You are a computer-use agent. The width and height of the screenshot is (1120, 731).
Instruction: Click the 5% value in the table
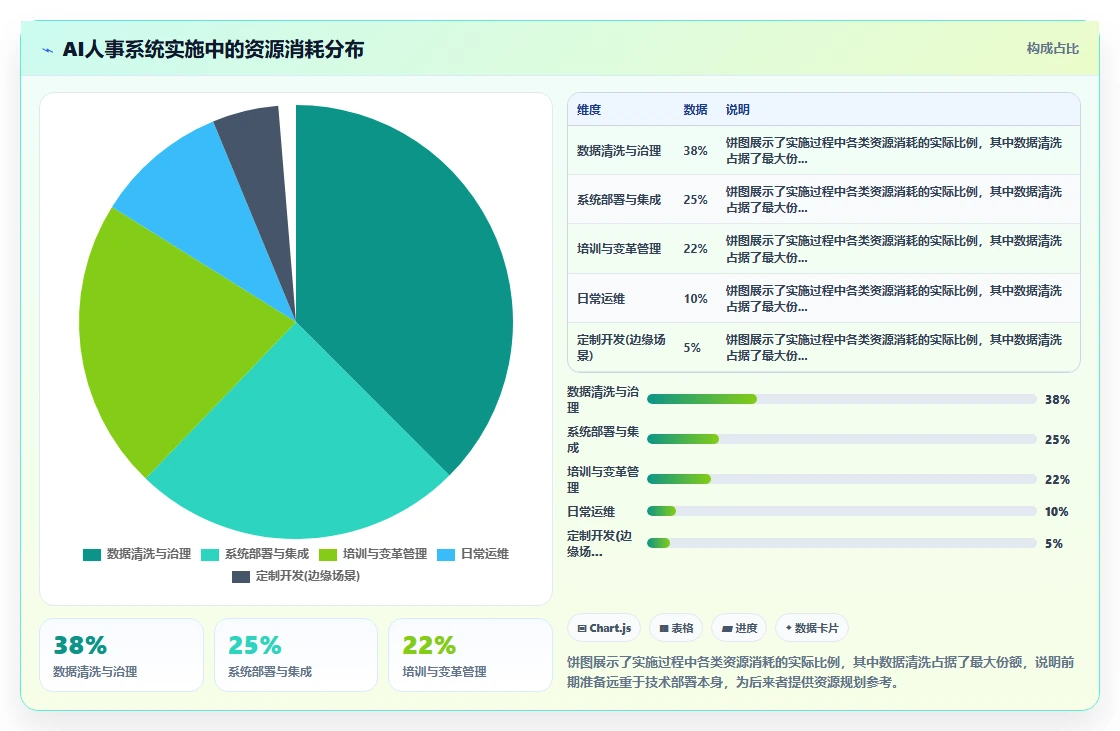pos(691,347)
